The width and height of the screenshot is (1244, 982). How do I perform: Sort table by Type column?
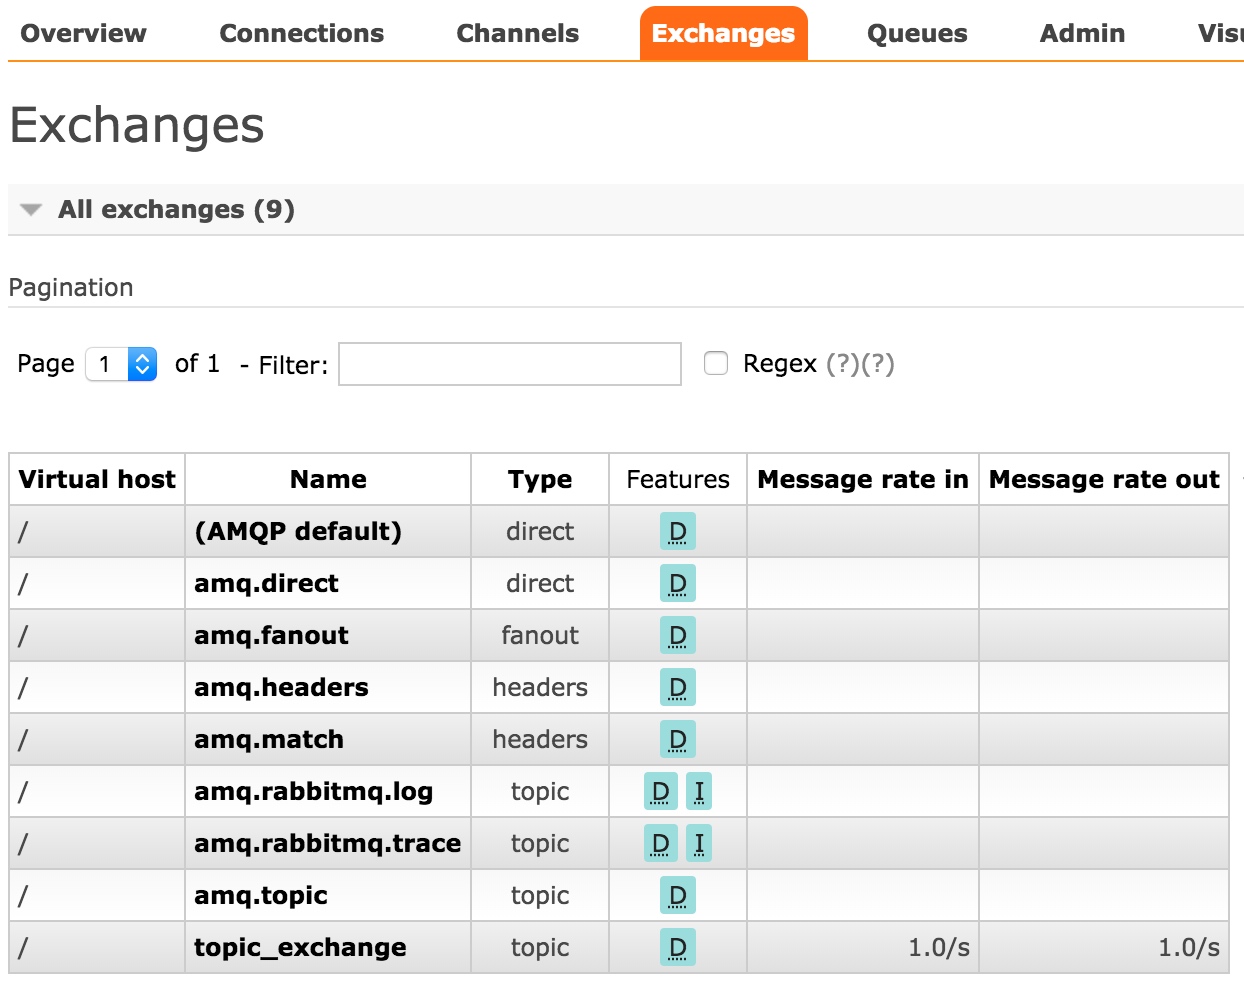(x=540, y=479)
